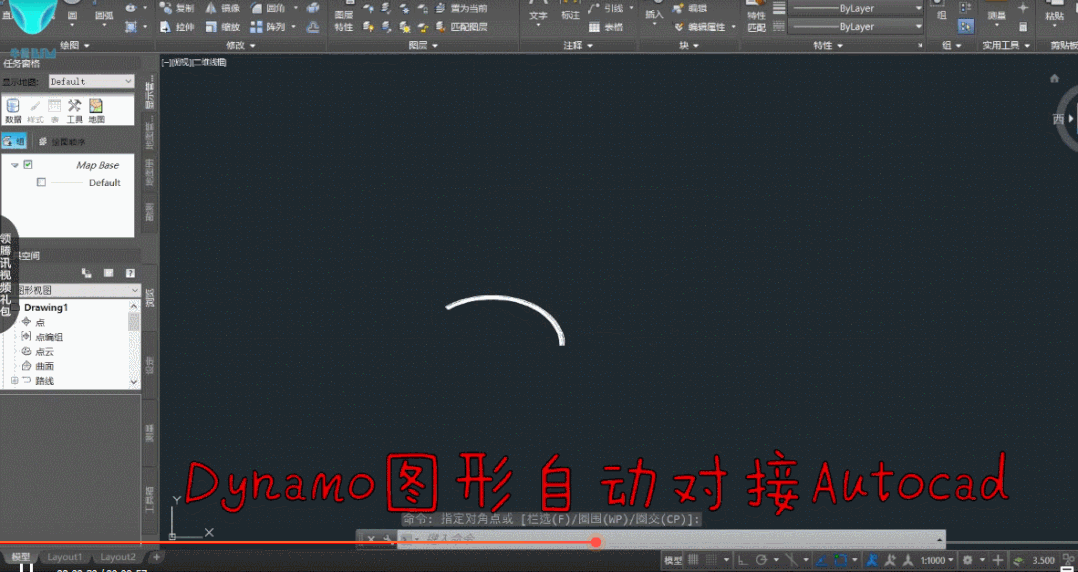The image size is (1078, 572).
Task: Open the upper ByLayer lineweight dropdown
Action: click(855, 8)
